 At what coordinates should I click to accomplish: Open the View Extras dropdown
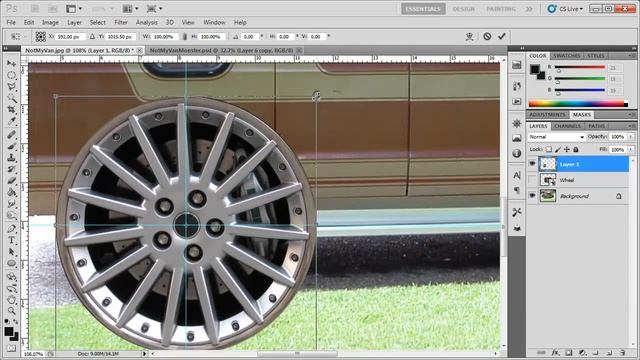74,9
